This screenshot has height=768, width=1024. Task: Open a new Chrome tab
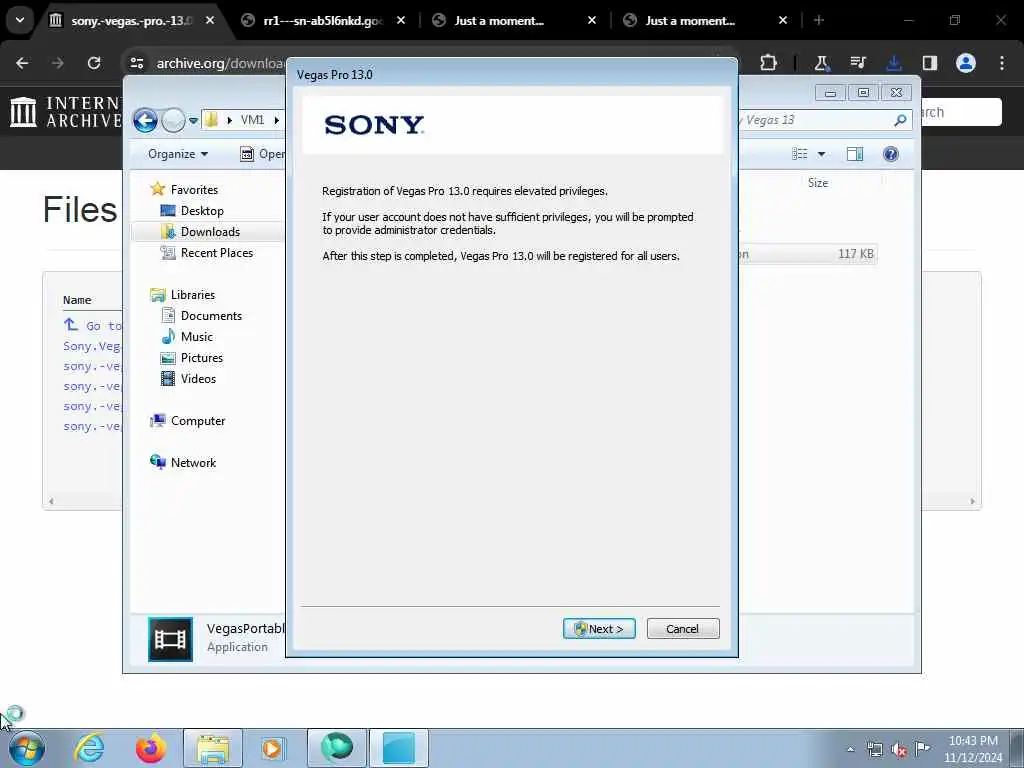[818, 20]
